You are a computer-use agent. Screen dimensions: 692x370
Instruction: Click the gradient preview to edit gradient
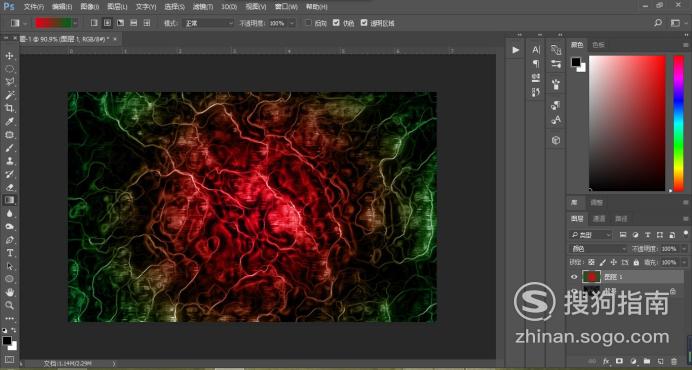[x=53, y=23]
